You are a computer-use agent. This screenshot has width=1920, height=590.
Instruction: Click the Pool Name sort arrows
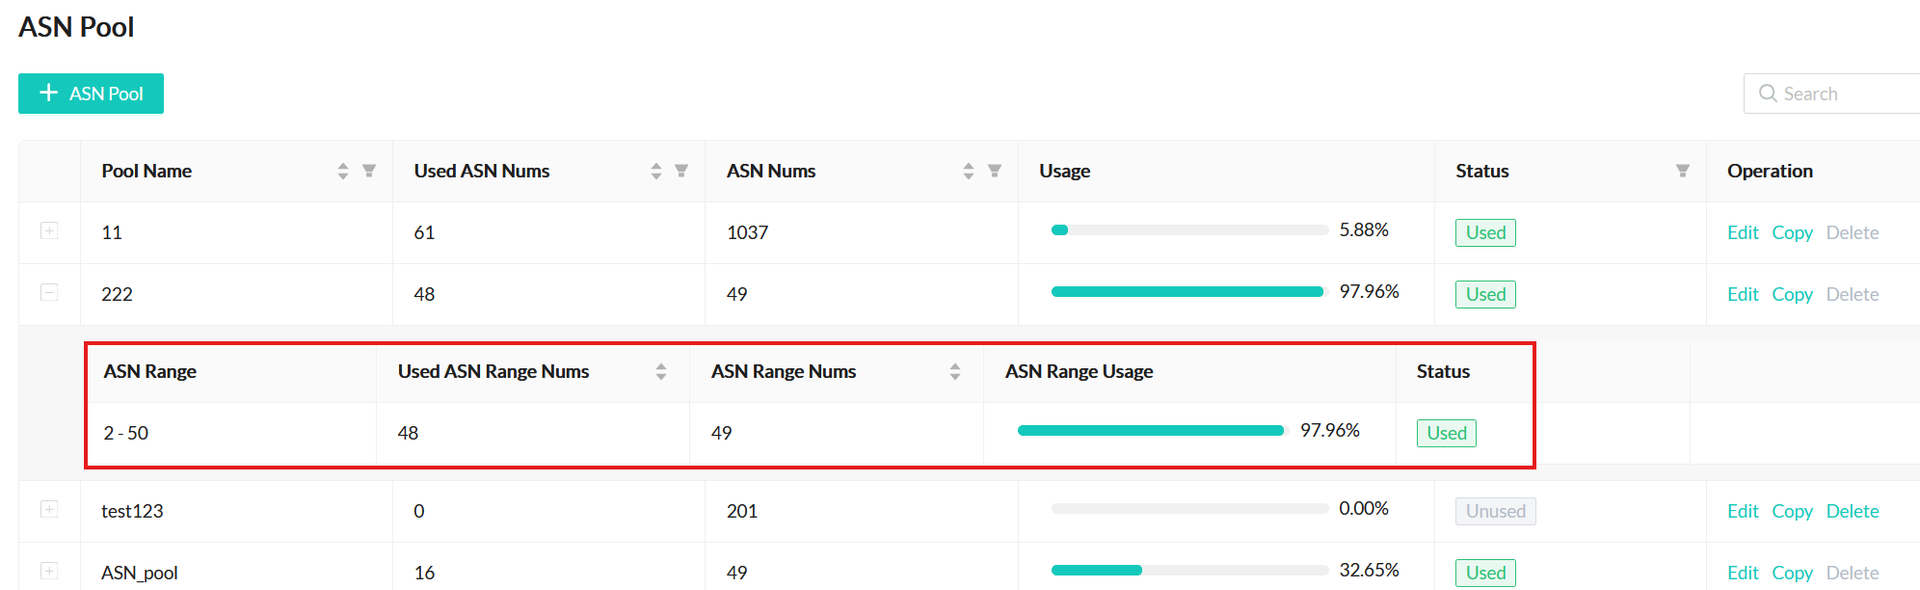pyautogui.click(x=343, y=171)
